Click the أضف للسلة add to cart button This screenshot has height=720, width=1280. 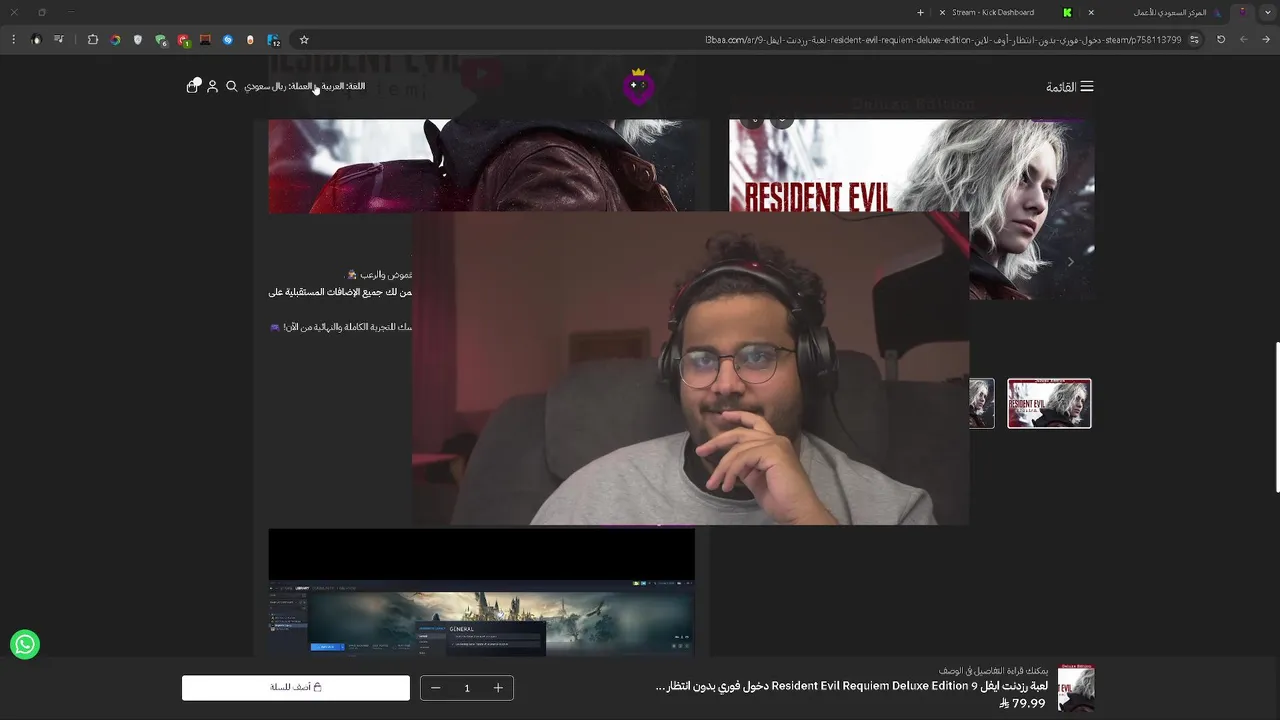pos(296,688)
